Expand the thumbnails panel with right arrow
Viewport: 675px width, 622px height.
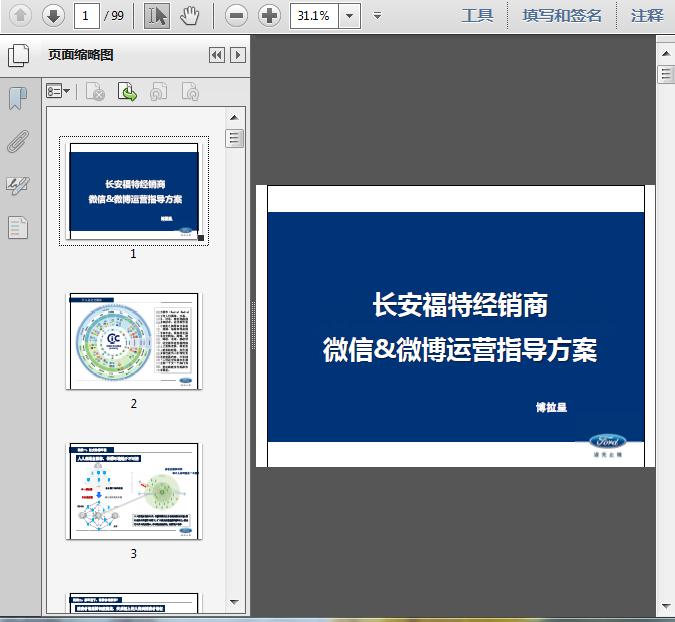pyautogui.click(x=238, y=55)
